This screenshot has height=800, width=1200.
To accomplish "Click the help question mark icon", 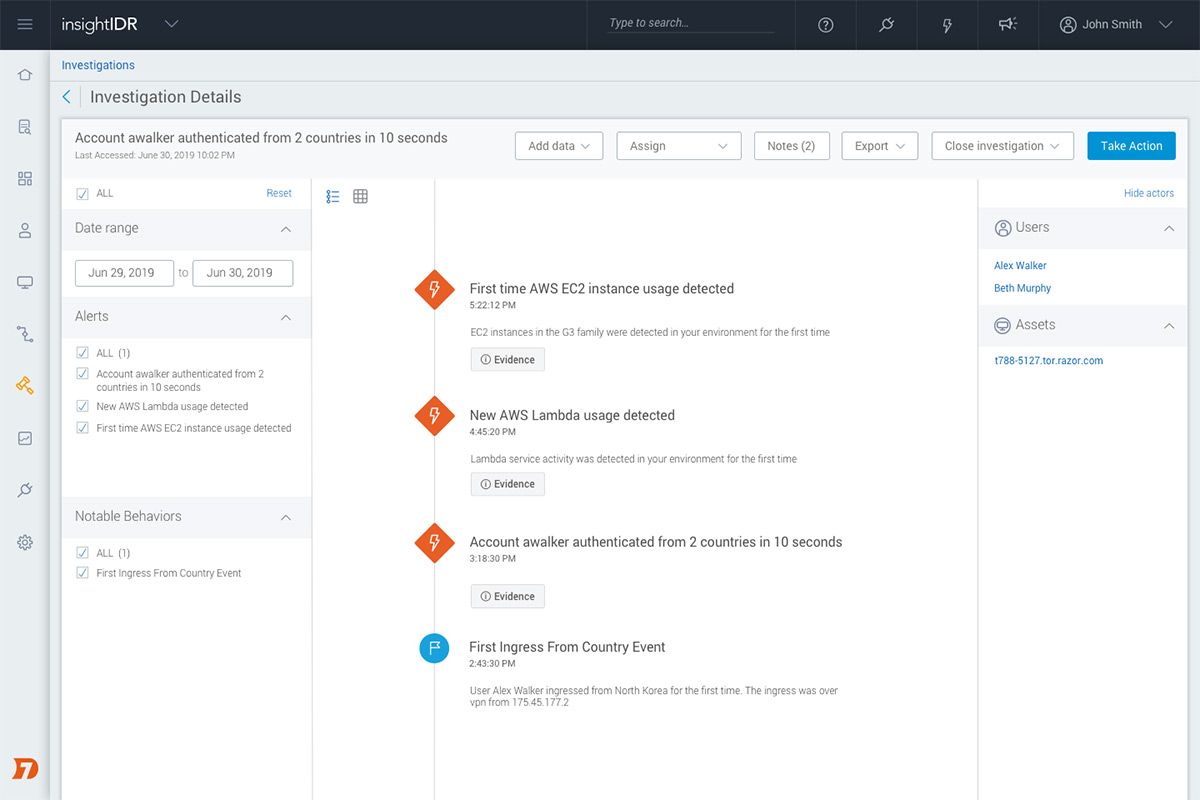I will pyautogui.click(x=826, y=25).
